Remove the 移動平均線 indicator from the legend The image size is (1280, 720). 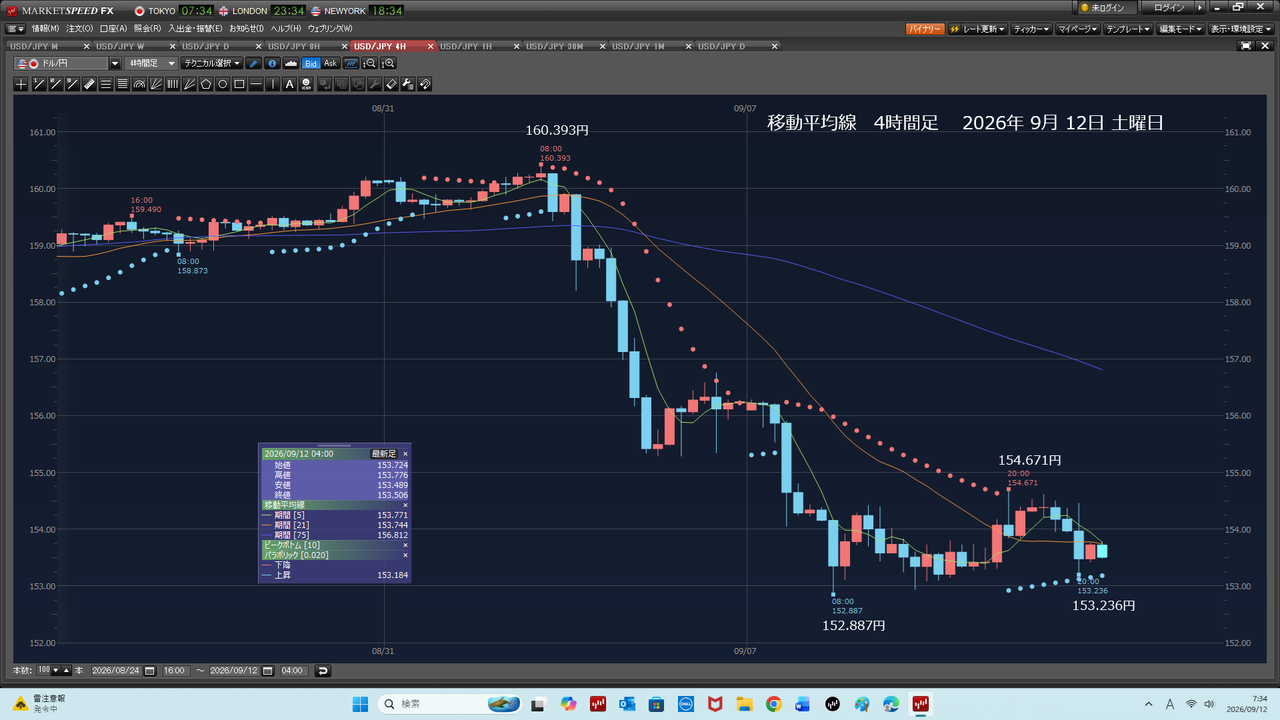(405, 505)
